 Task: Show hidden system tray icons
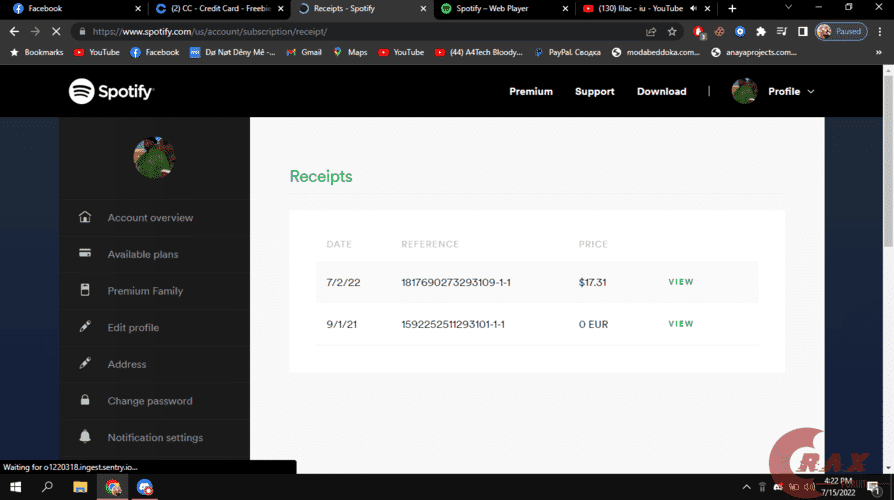(746, 487)
